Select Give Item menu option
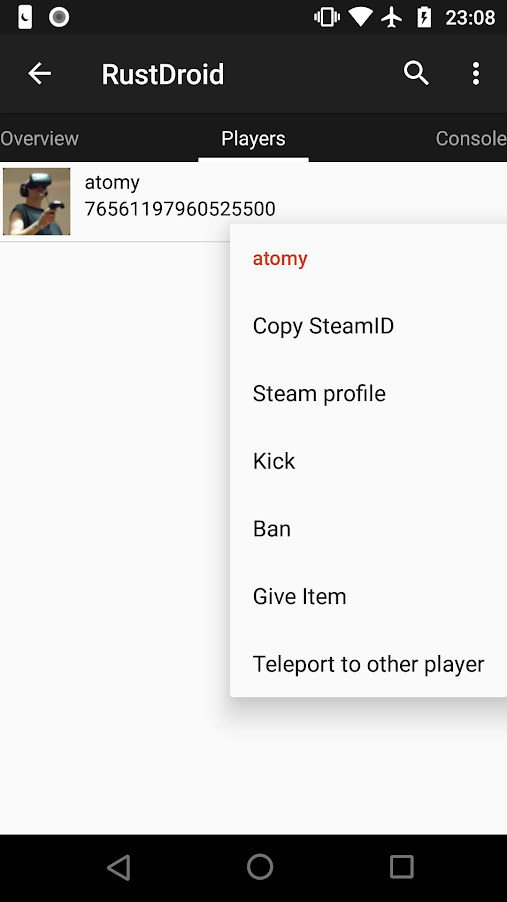The image size is (507, 902). [368, 596]
